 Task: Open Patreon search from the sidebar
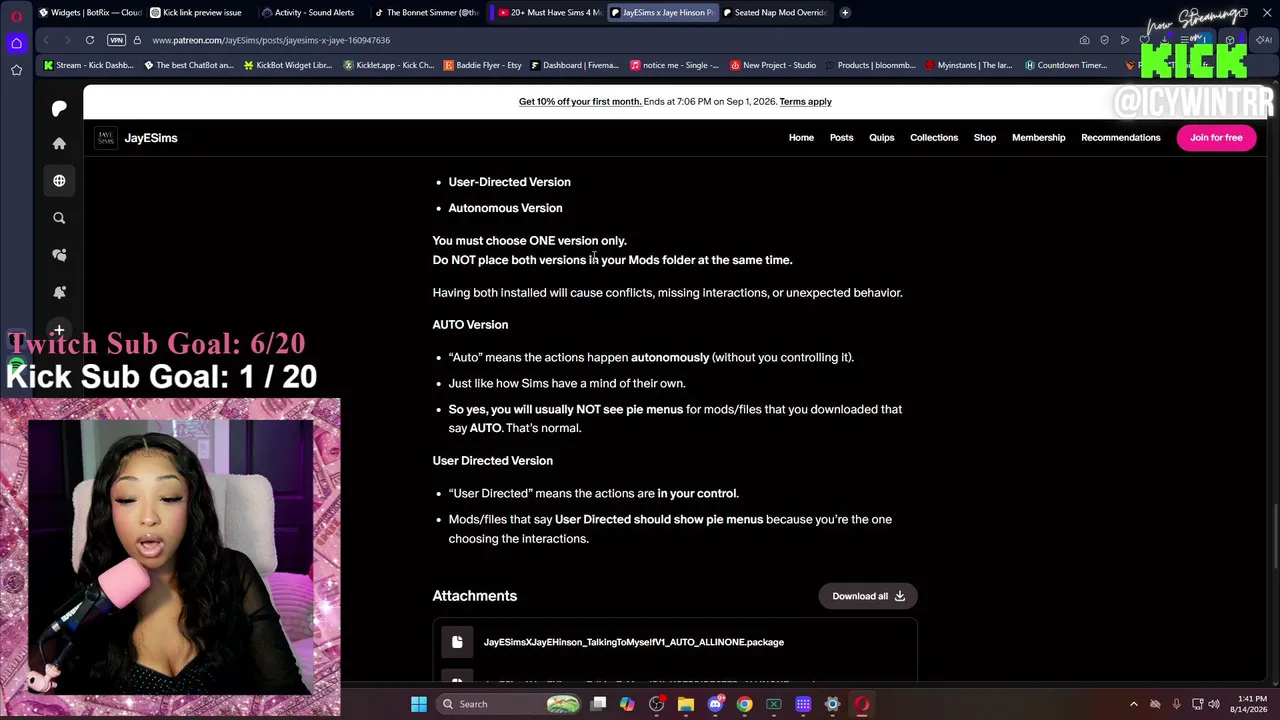59,218
